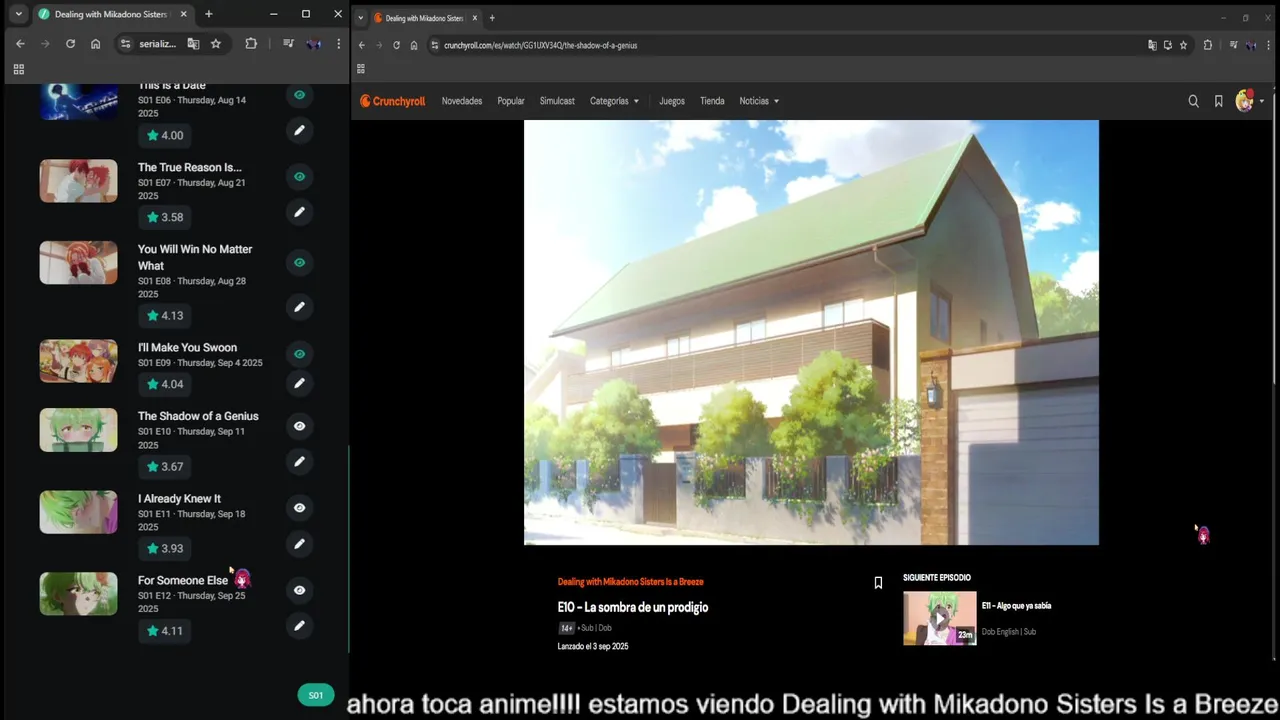The width and height of the screenshot is (1280, 720).
Task: Open the home page in the left browser window
Action: pos(95,44)
